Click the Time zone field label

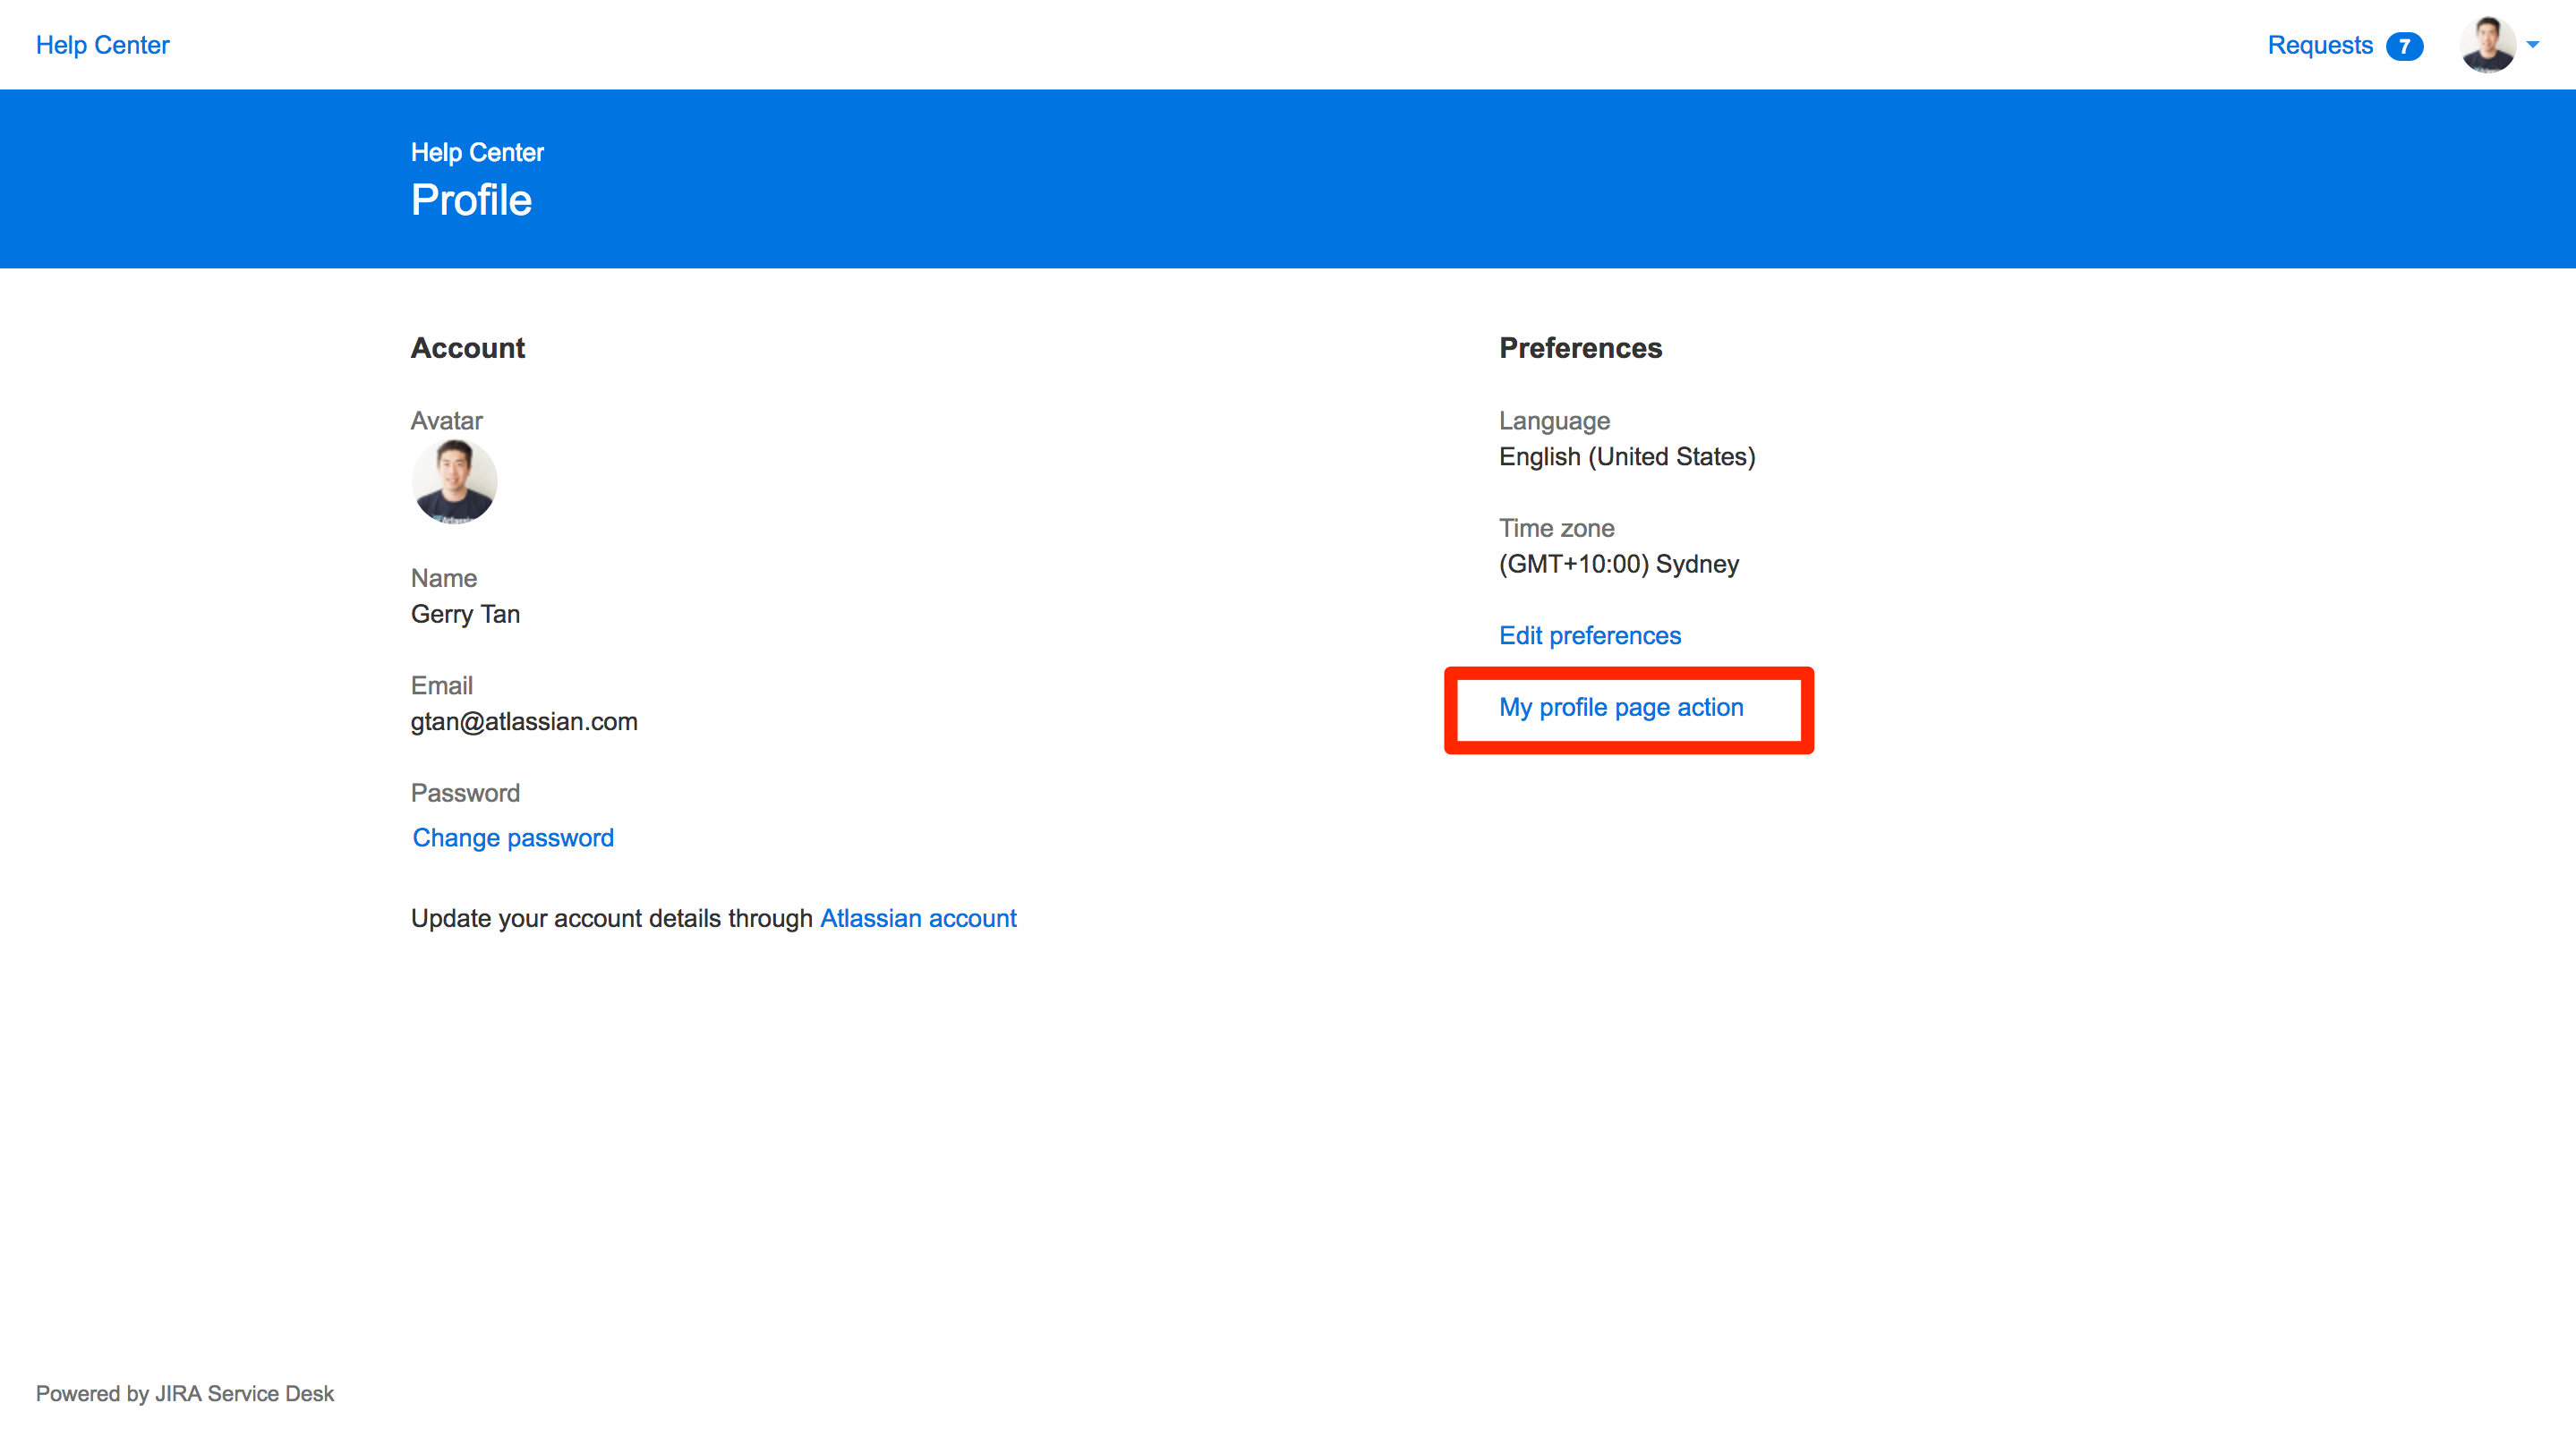[x=1556, y=528]
